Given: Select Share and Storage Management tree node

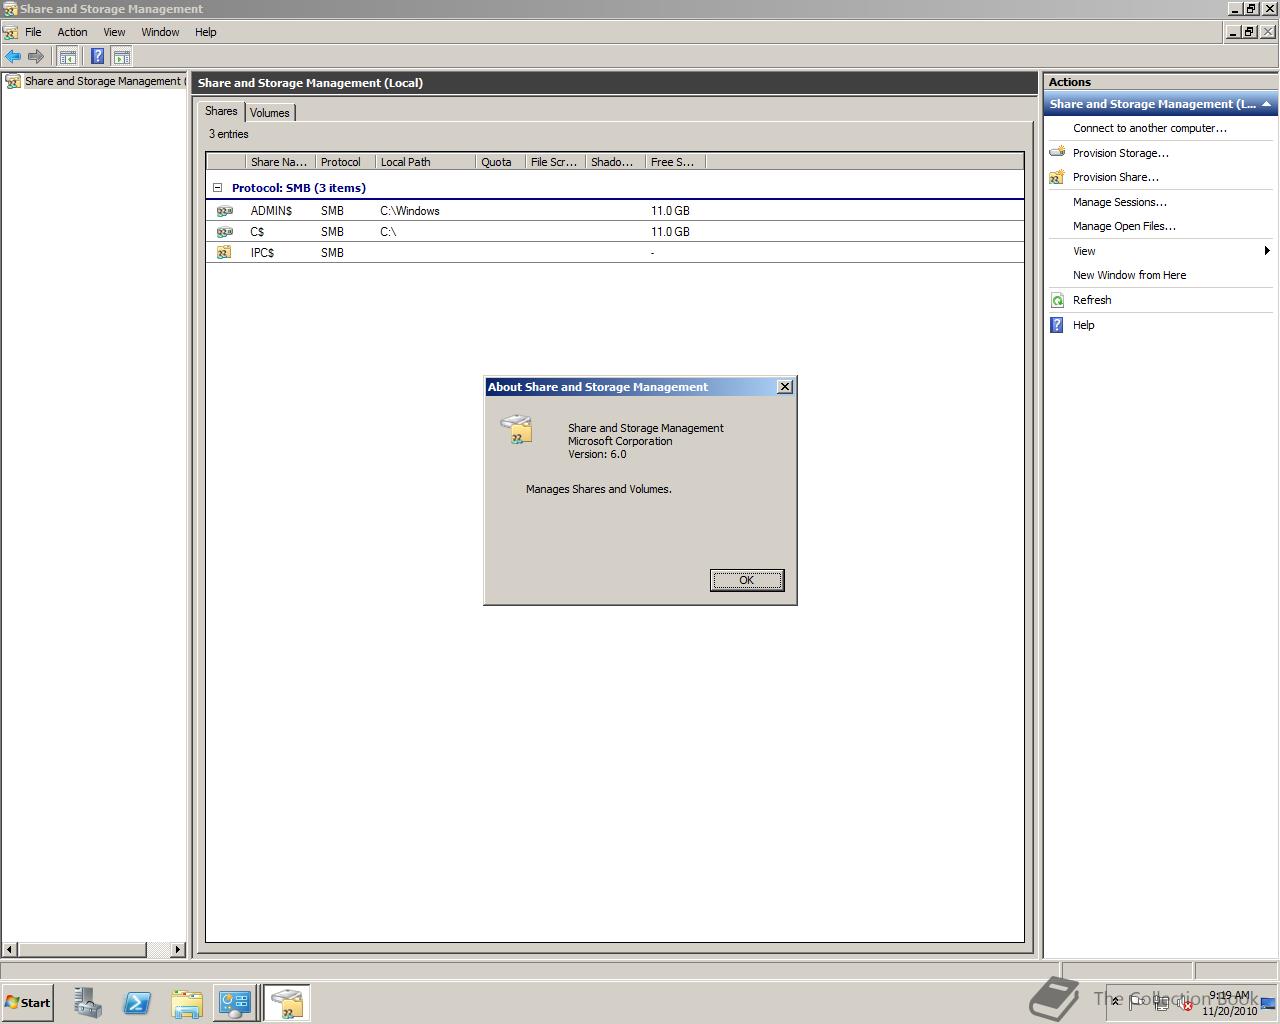Looking at the screenshot, I should 103,81.
